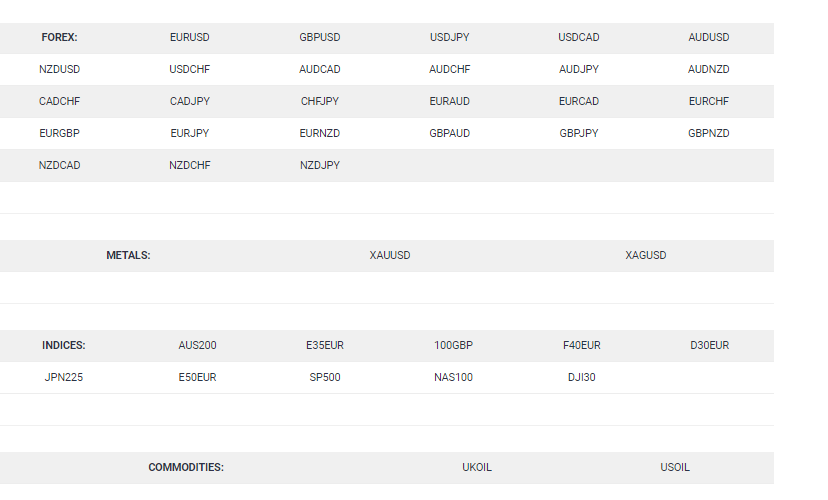Click the UKOIL commodity
Screen dimensions: 828x500
477,468
